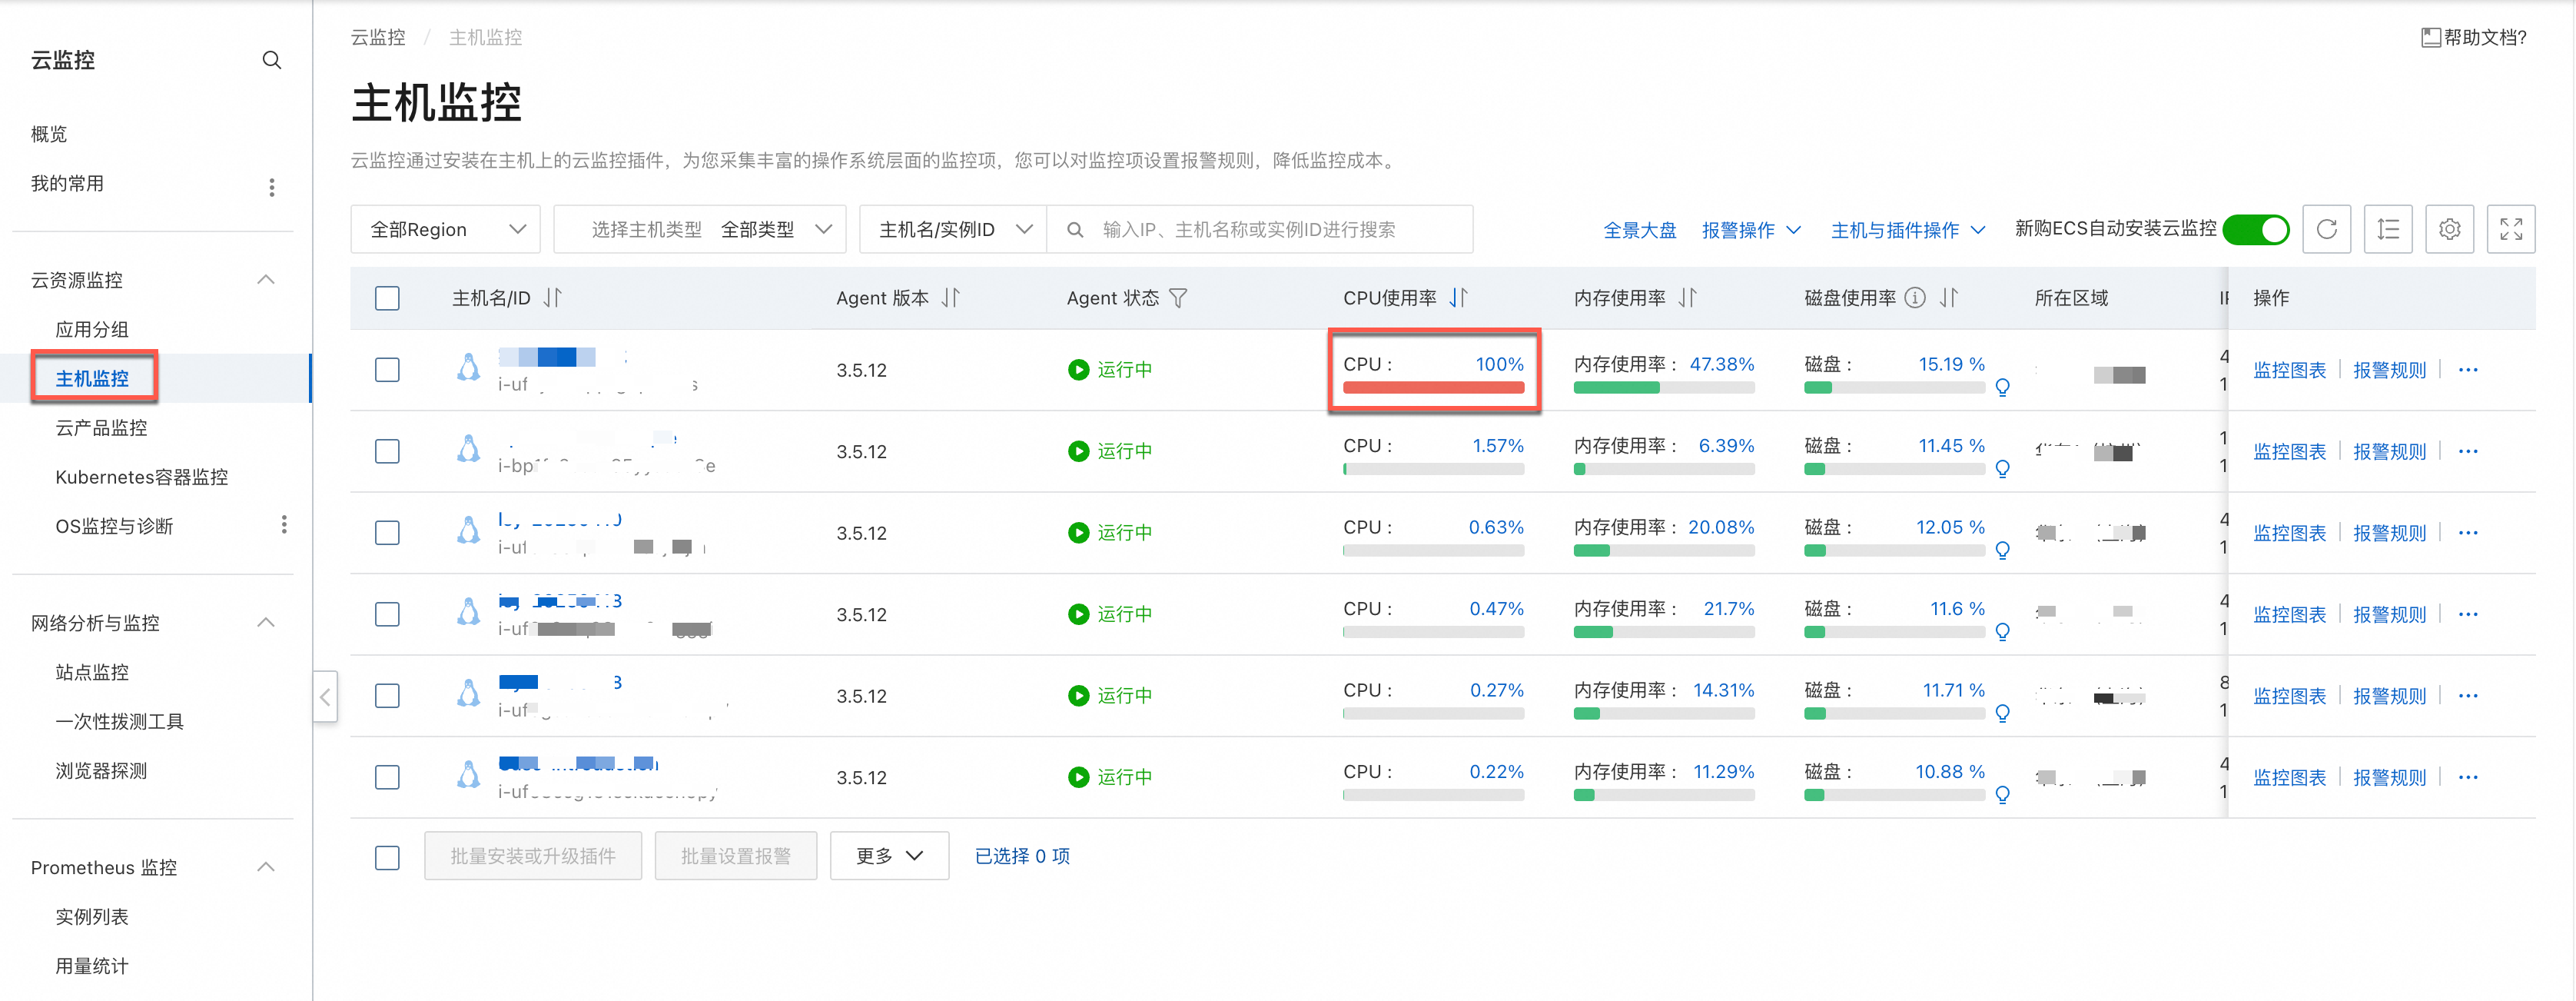Sort by 主机名/ID column
This screenshot has height=1001, width=2576.
[x=553, y=298]
